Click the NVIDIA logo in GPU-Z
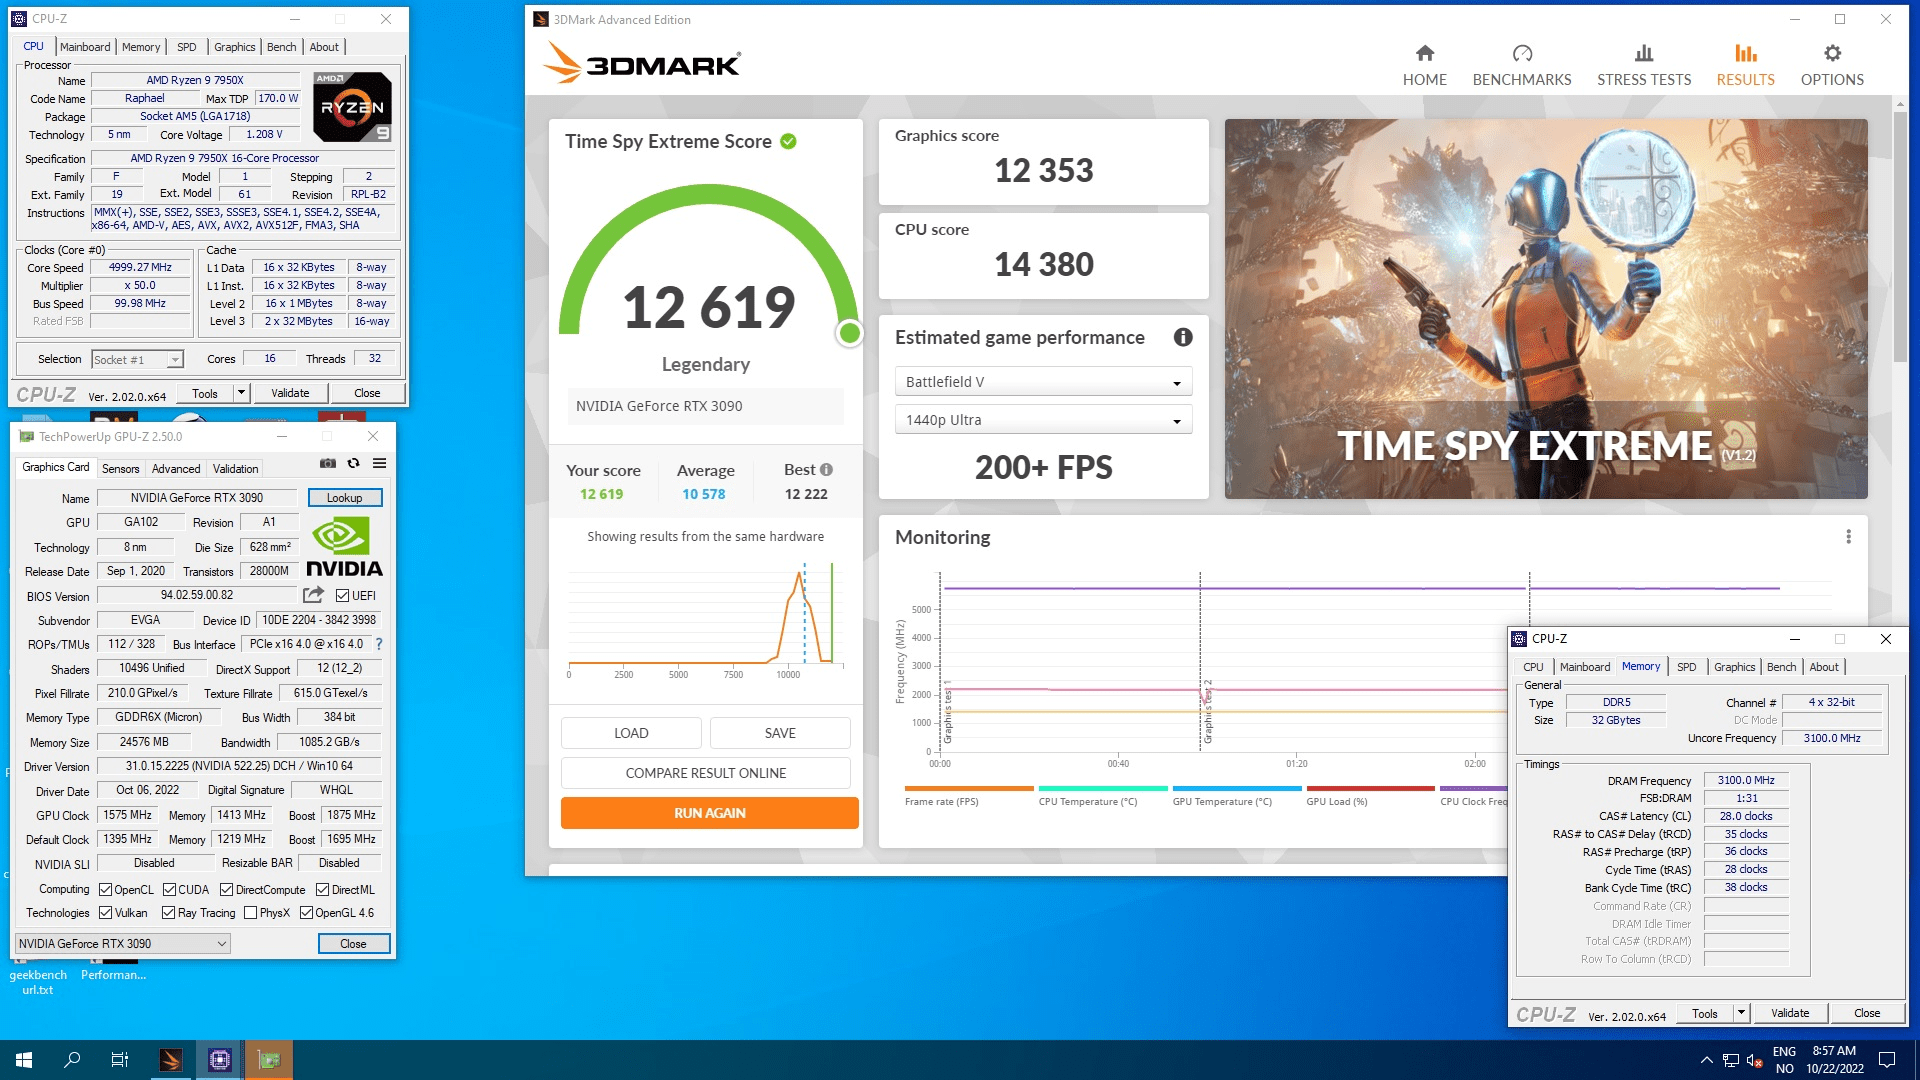The image size is (1920, 1080). point(344,548)
